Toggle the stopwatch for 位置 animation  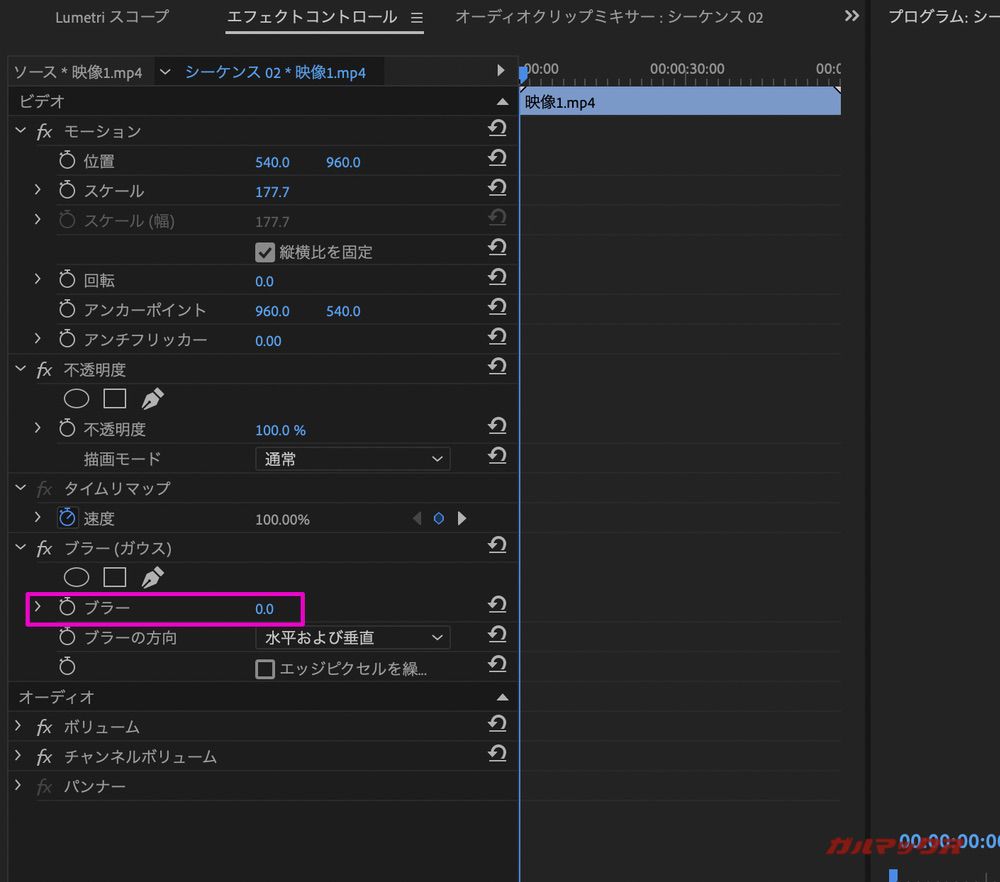[x=66, y=161]
